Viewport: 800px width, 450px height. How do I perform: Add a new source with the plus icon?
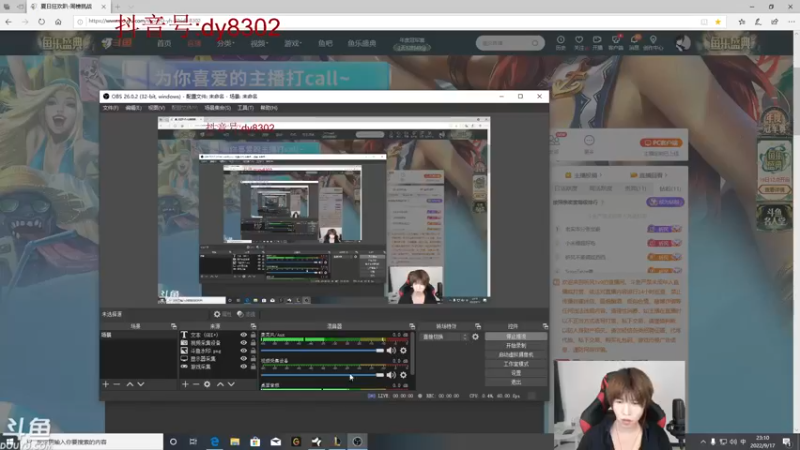click(185, 384)
